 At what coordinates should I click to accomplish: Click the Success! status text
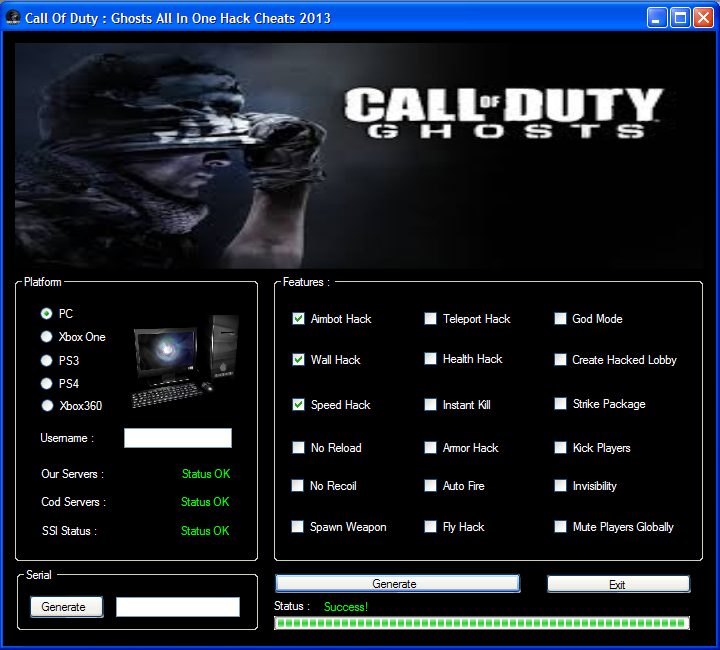pyautogui.click(x=346, y=607)
